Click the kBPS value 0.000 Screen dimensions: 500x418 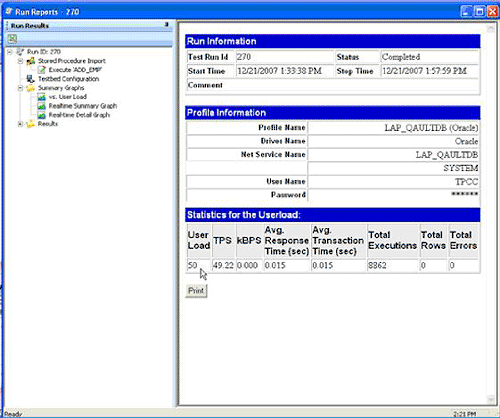tap(247, 265)
